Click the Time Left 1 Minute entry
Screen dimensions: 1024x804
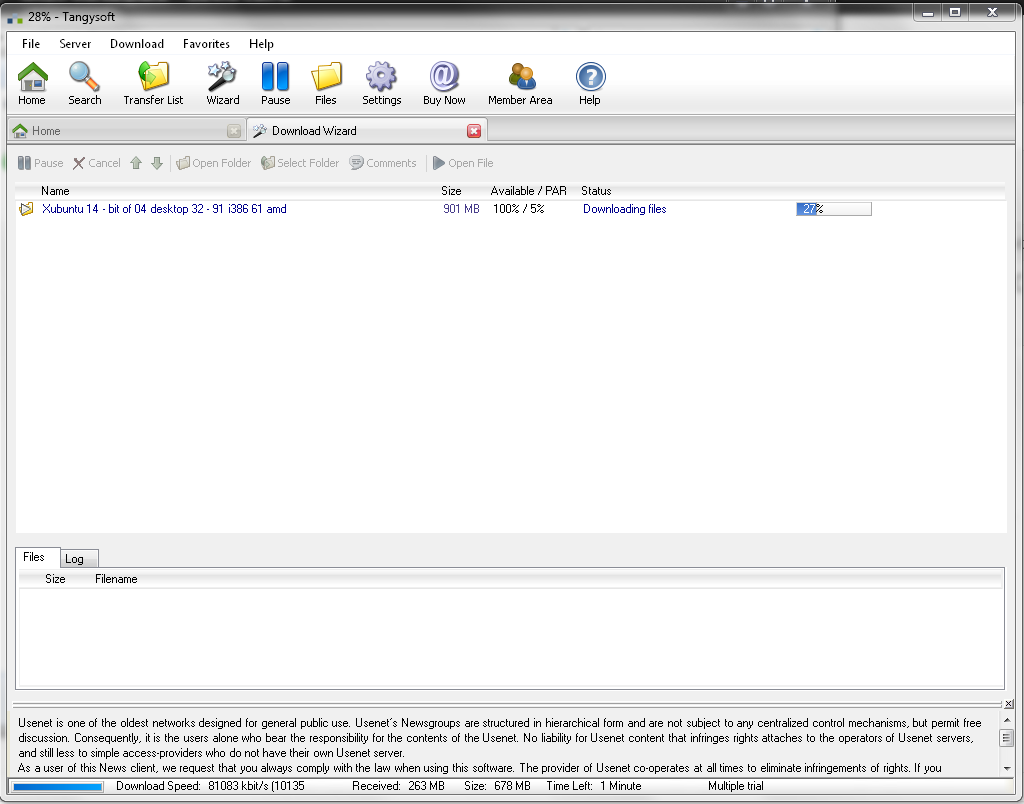coord(594,786)
